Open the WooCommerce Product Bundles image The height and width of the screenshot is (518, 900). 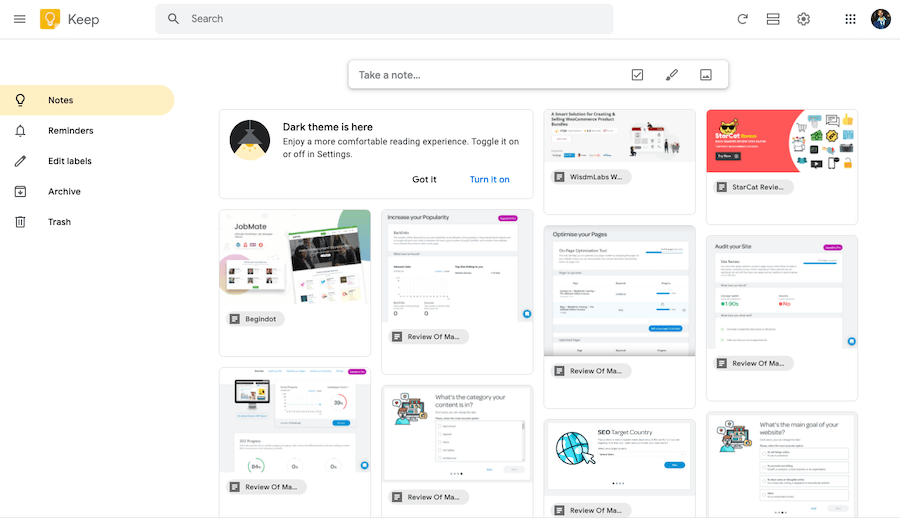(619, 136)
